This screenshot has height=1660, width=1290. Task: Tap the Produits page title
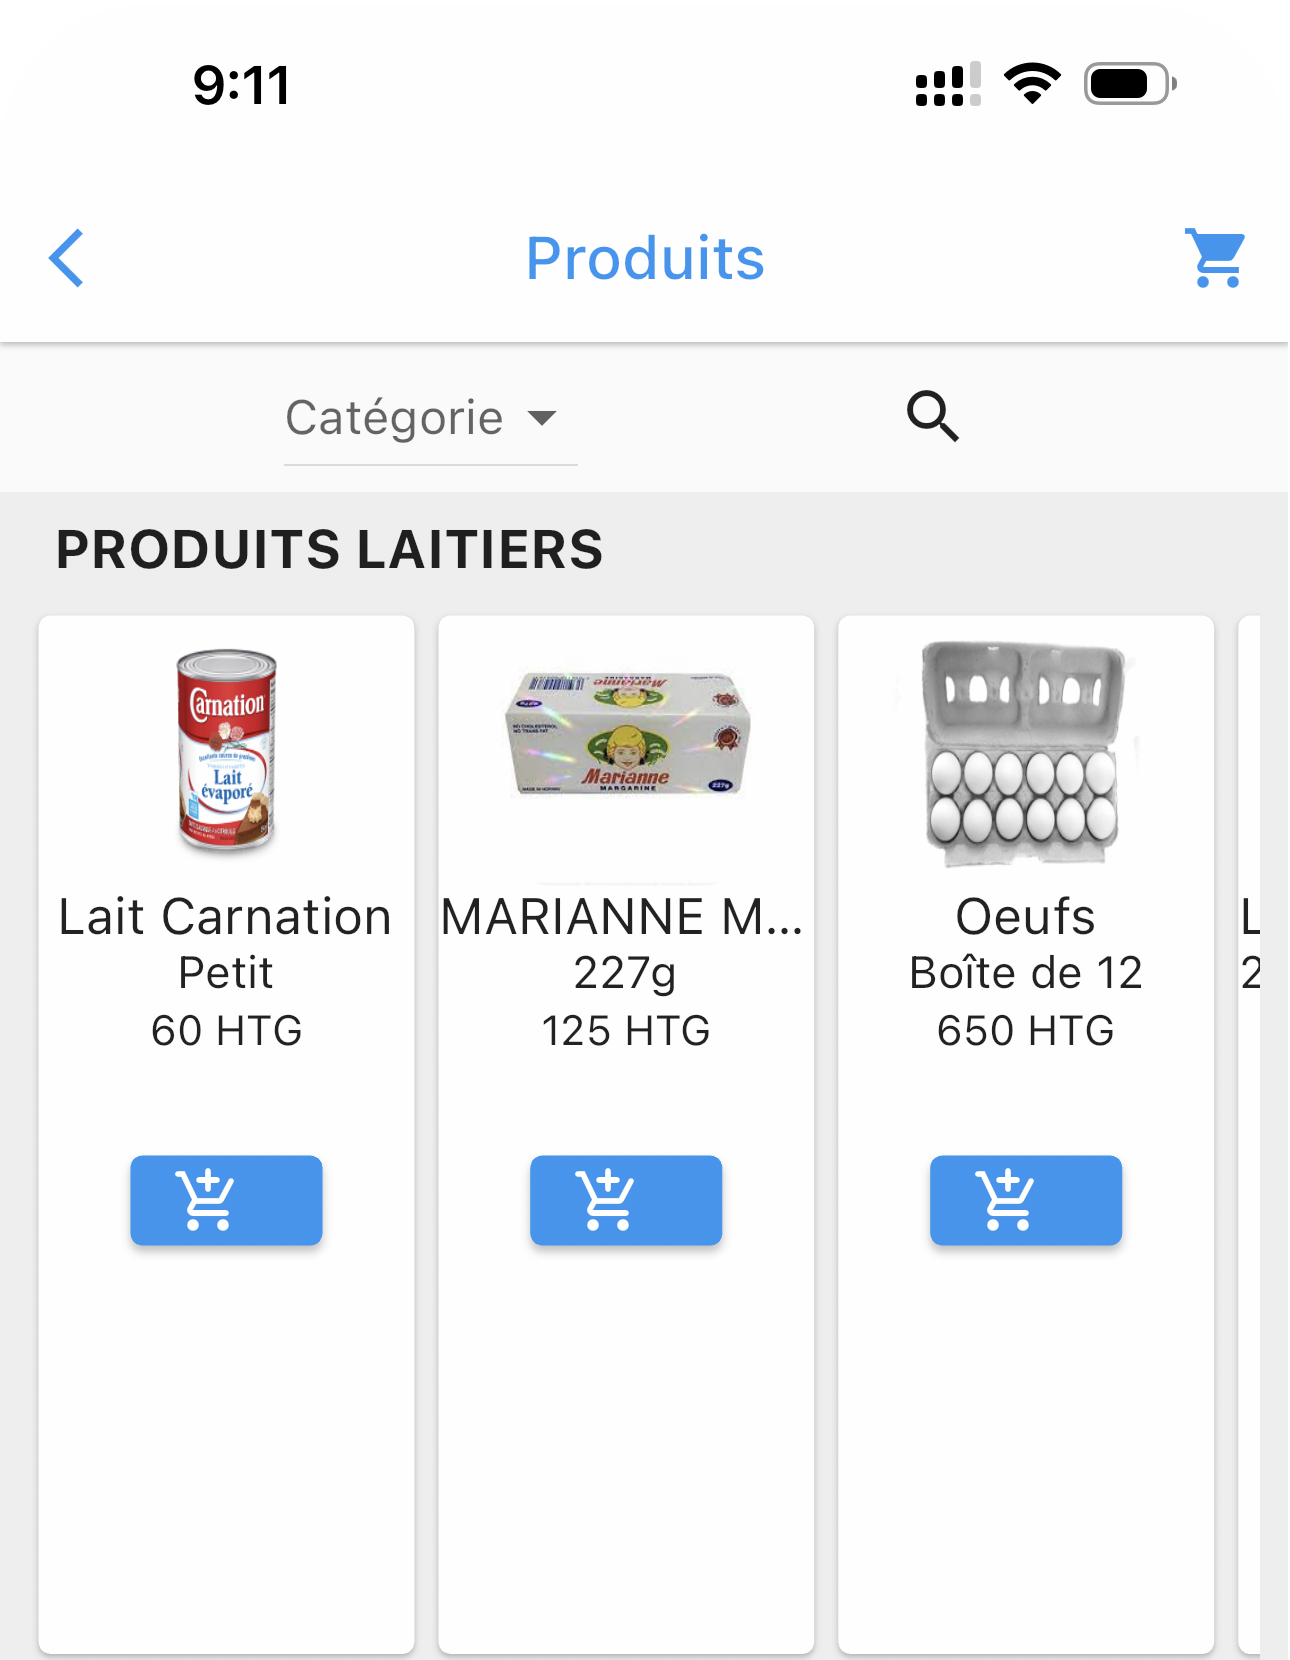645,259
